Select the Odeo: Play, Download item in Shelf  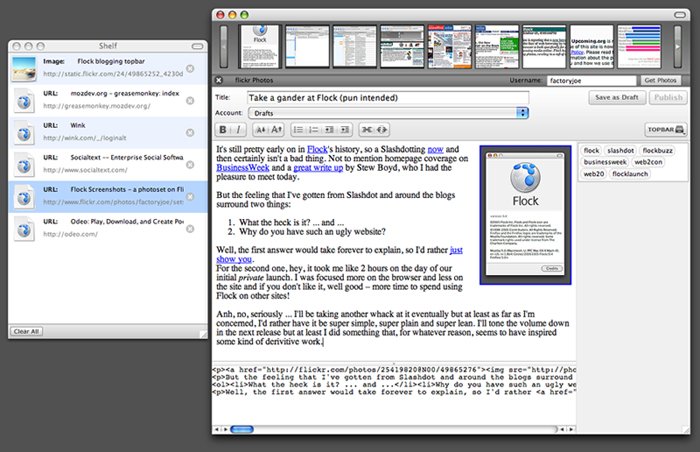[x=108, y=229]
